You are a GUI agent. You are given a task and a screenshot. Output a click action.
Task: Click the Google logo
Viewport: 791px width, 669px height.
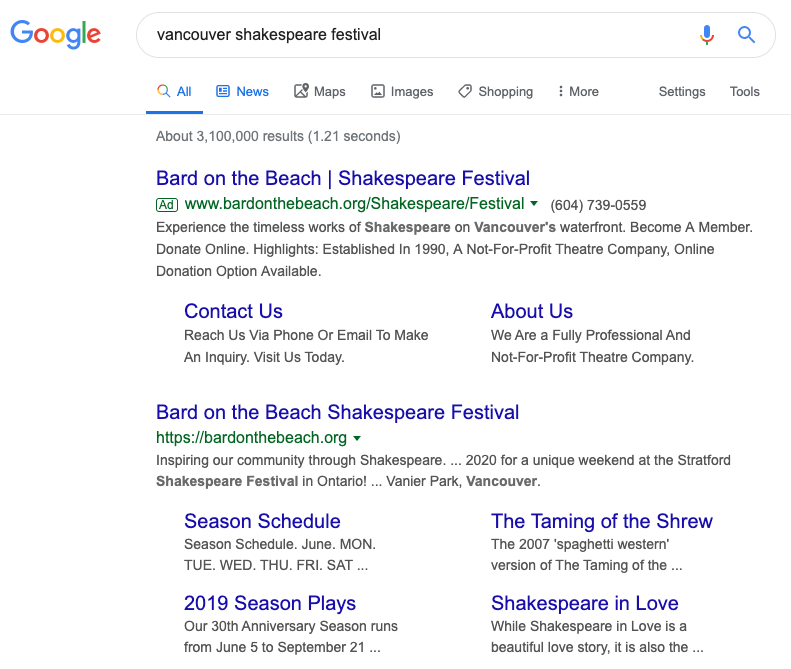pyautogui.click(x=55, y=34)
